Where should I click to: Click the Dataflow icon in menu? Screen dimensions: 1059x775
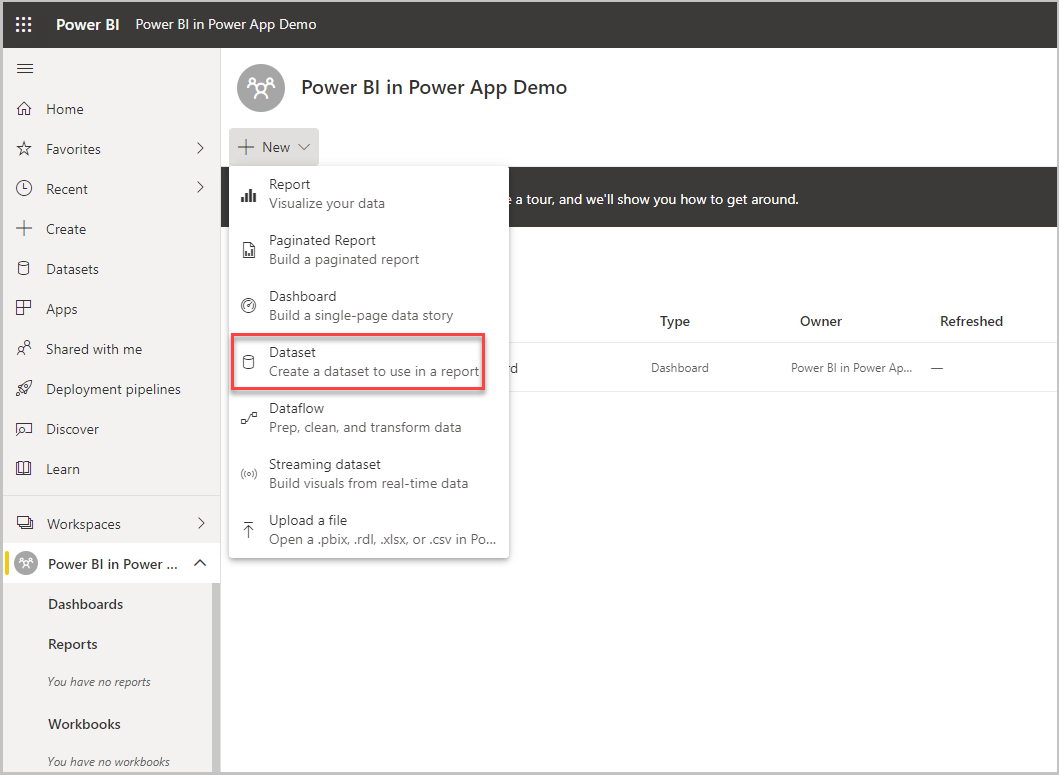pyautogui.click(x=249, y=418)
